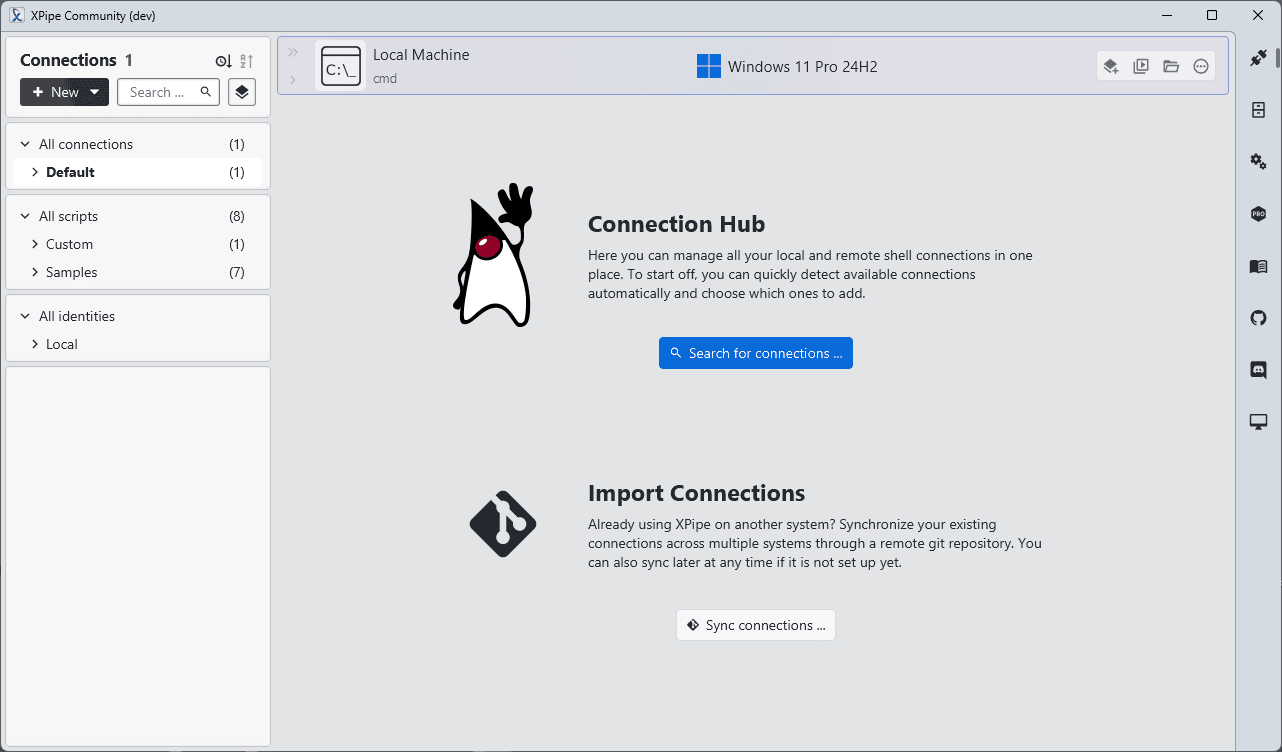
Task: Open settings via the gears icon
Action: tap(1258, 162)
